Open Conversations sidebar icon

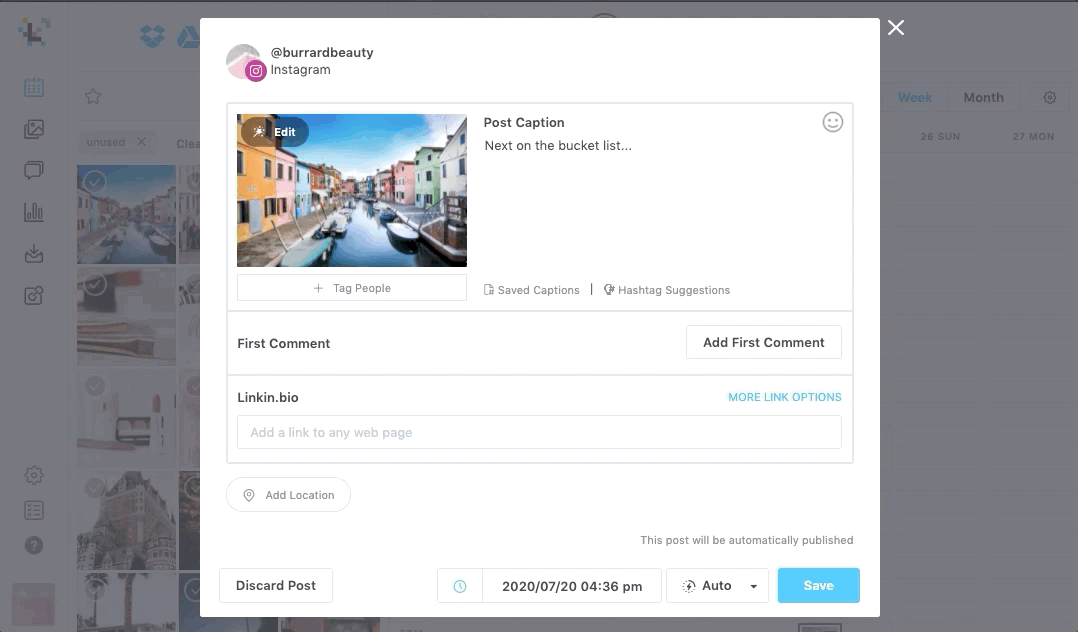tap(34, 170)
